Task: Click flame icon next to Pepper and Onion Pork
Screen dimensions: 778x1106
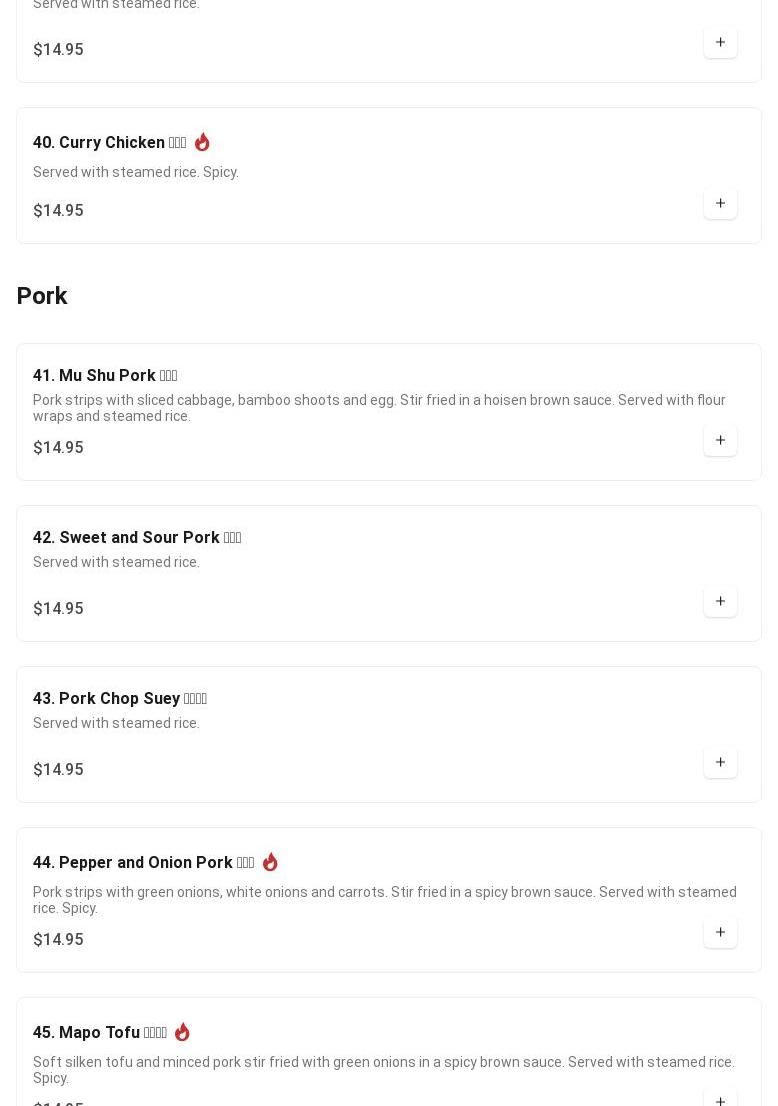Action: coord(270,862)
